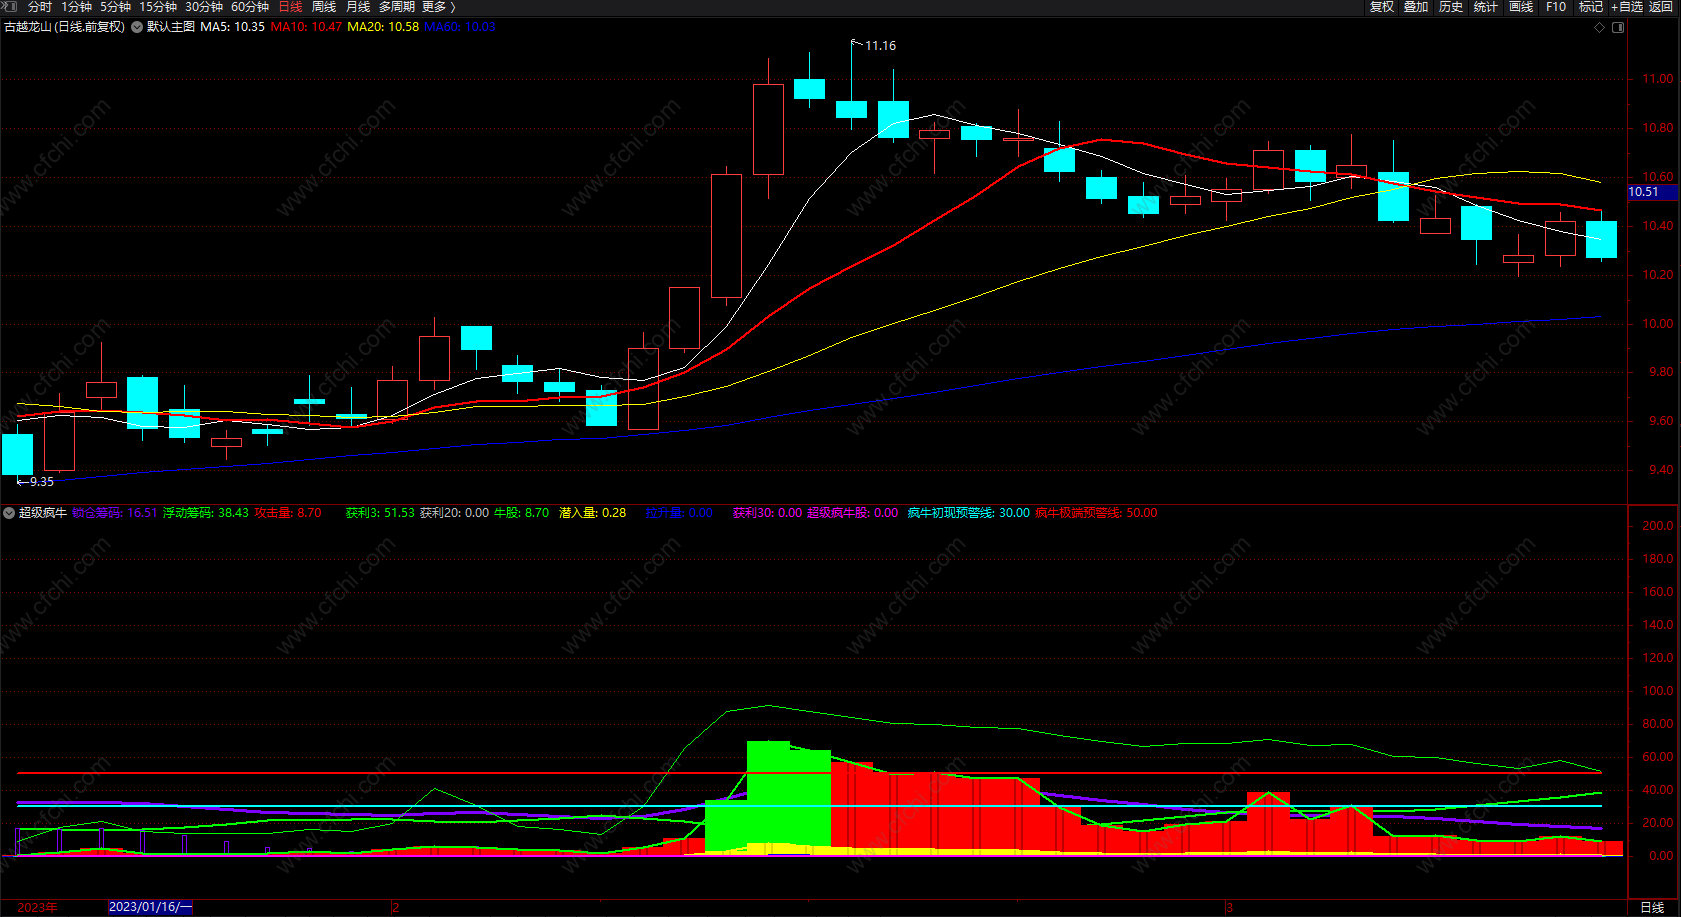This screenshot has width=1681, height=917.
Task: Click the MA20: 10.58 legend label
Action: (383, 27)
